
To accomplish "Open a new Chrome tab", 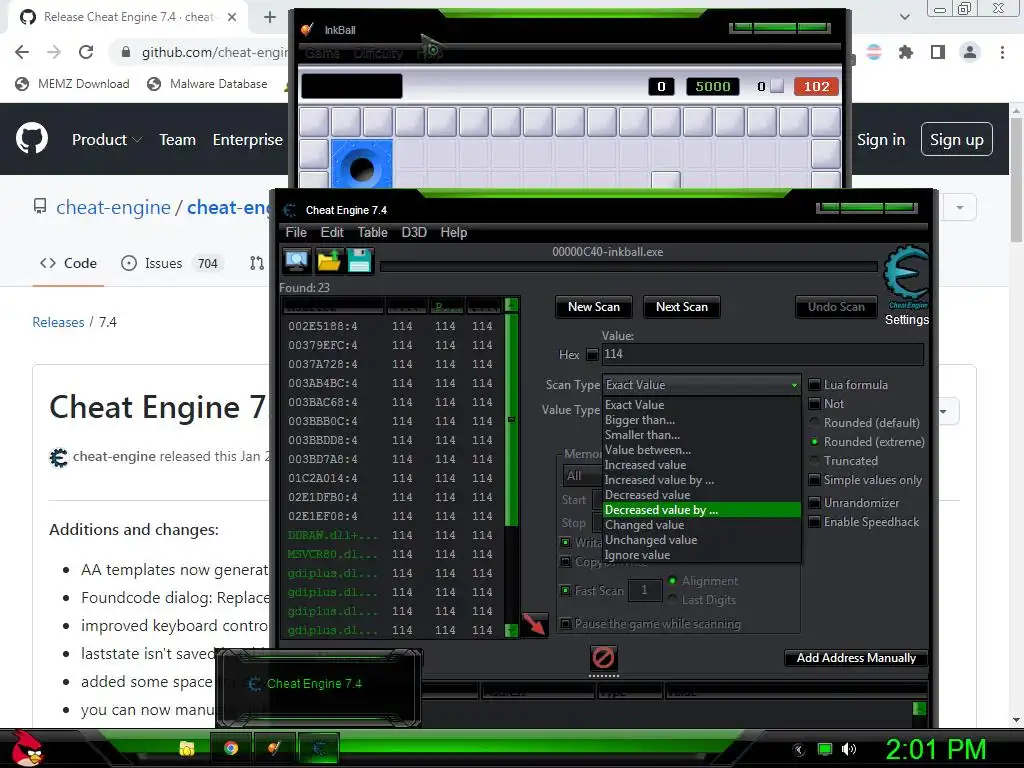I will coord(270,17).
